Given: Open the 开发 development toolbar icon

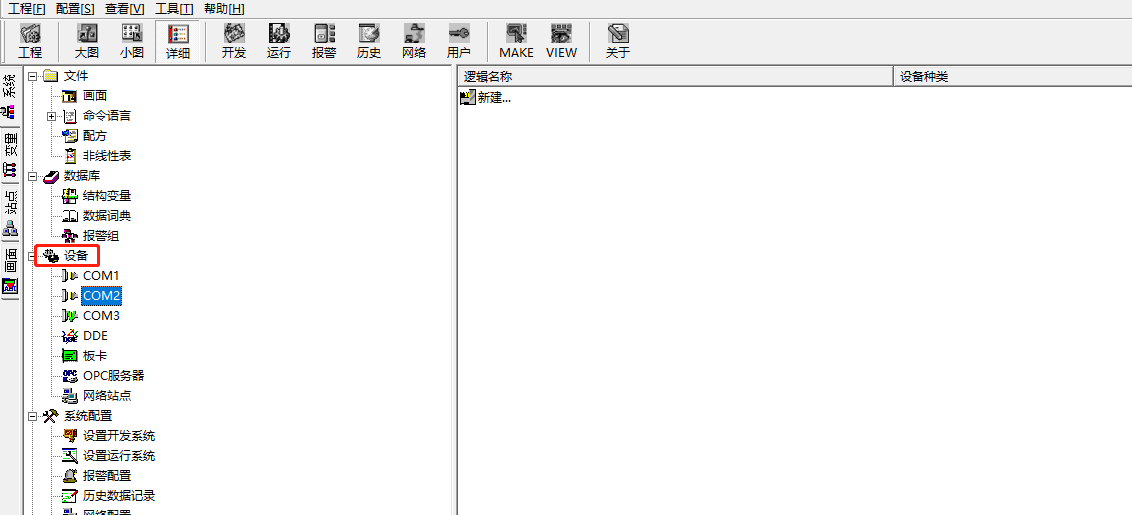Looking at the screenshot, I should 234,41.
